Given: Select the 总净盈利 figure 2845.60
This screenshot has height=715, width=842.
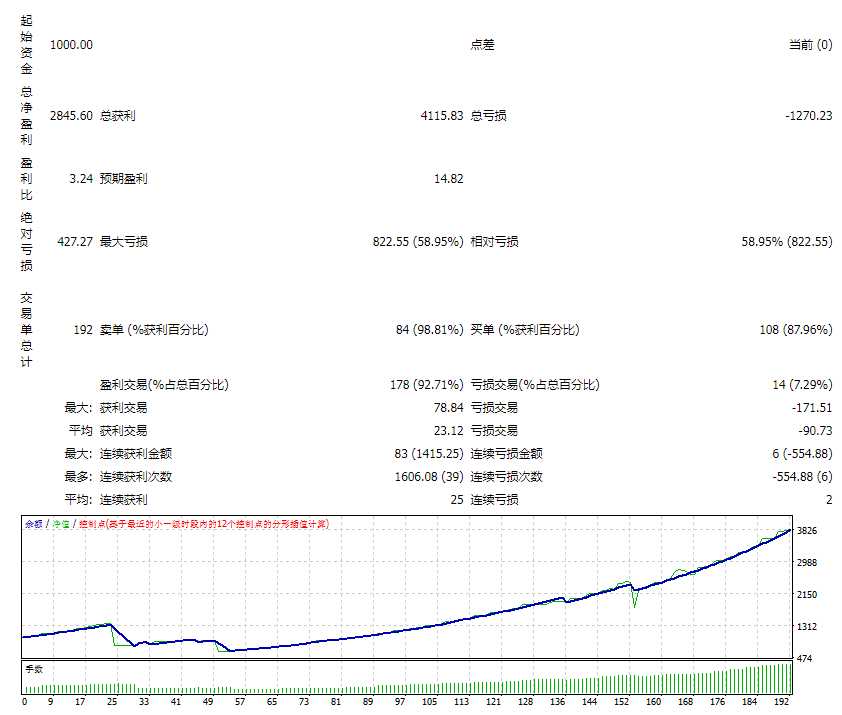Looking at the screenshot, I should pos(69,115).
